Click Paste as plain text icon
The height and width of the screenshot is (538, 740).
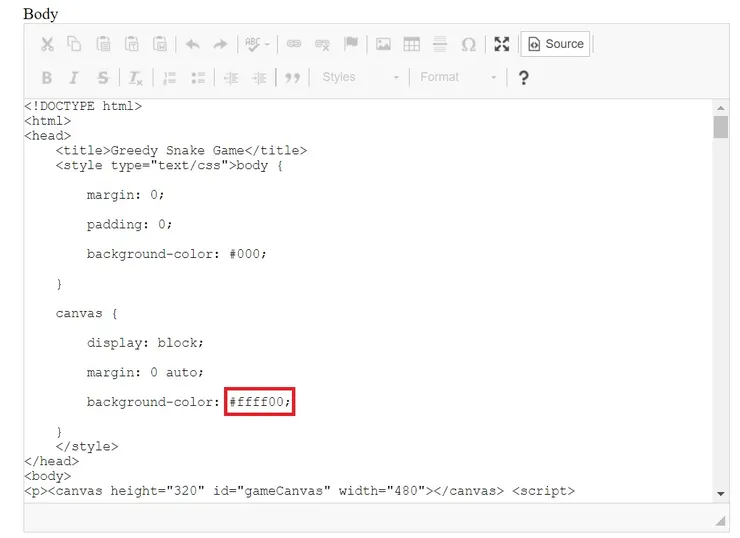coord(132,44)
